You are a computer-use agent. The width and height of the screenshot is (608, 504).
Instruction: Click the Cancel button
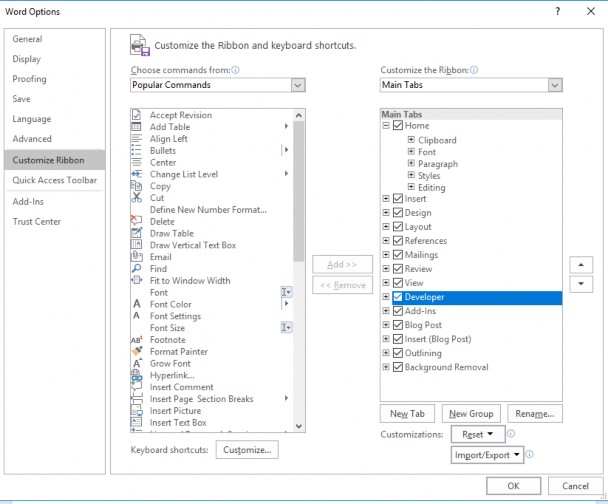click(575, 486)
